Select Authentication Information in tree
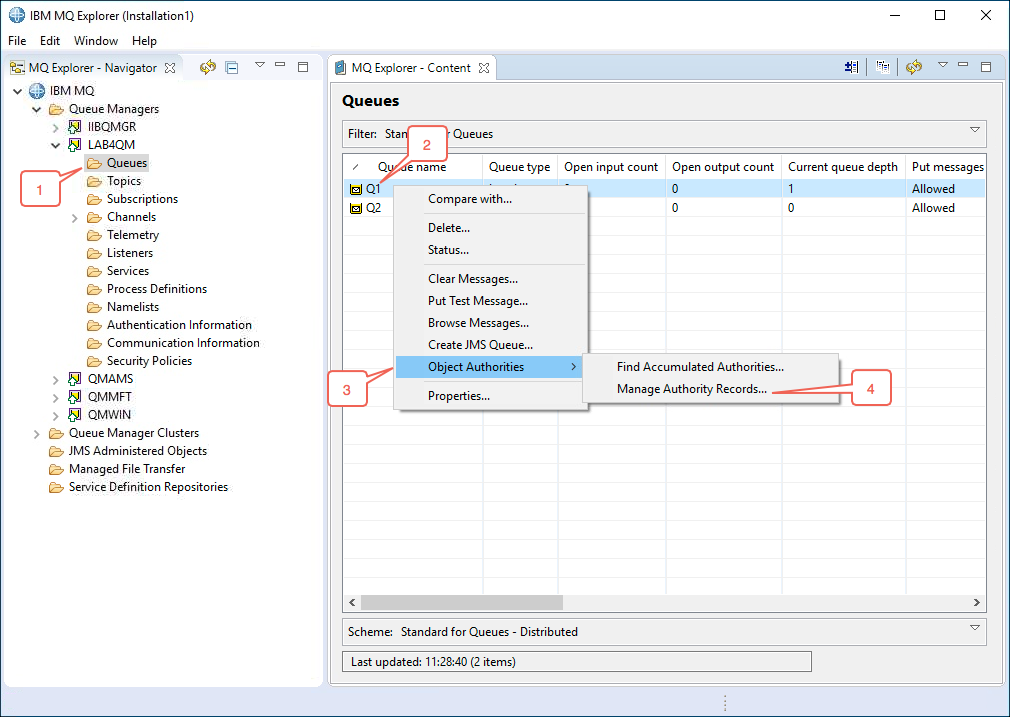Viewport: 1010px width, 717px height. (x=179, y=325)
